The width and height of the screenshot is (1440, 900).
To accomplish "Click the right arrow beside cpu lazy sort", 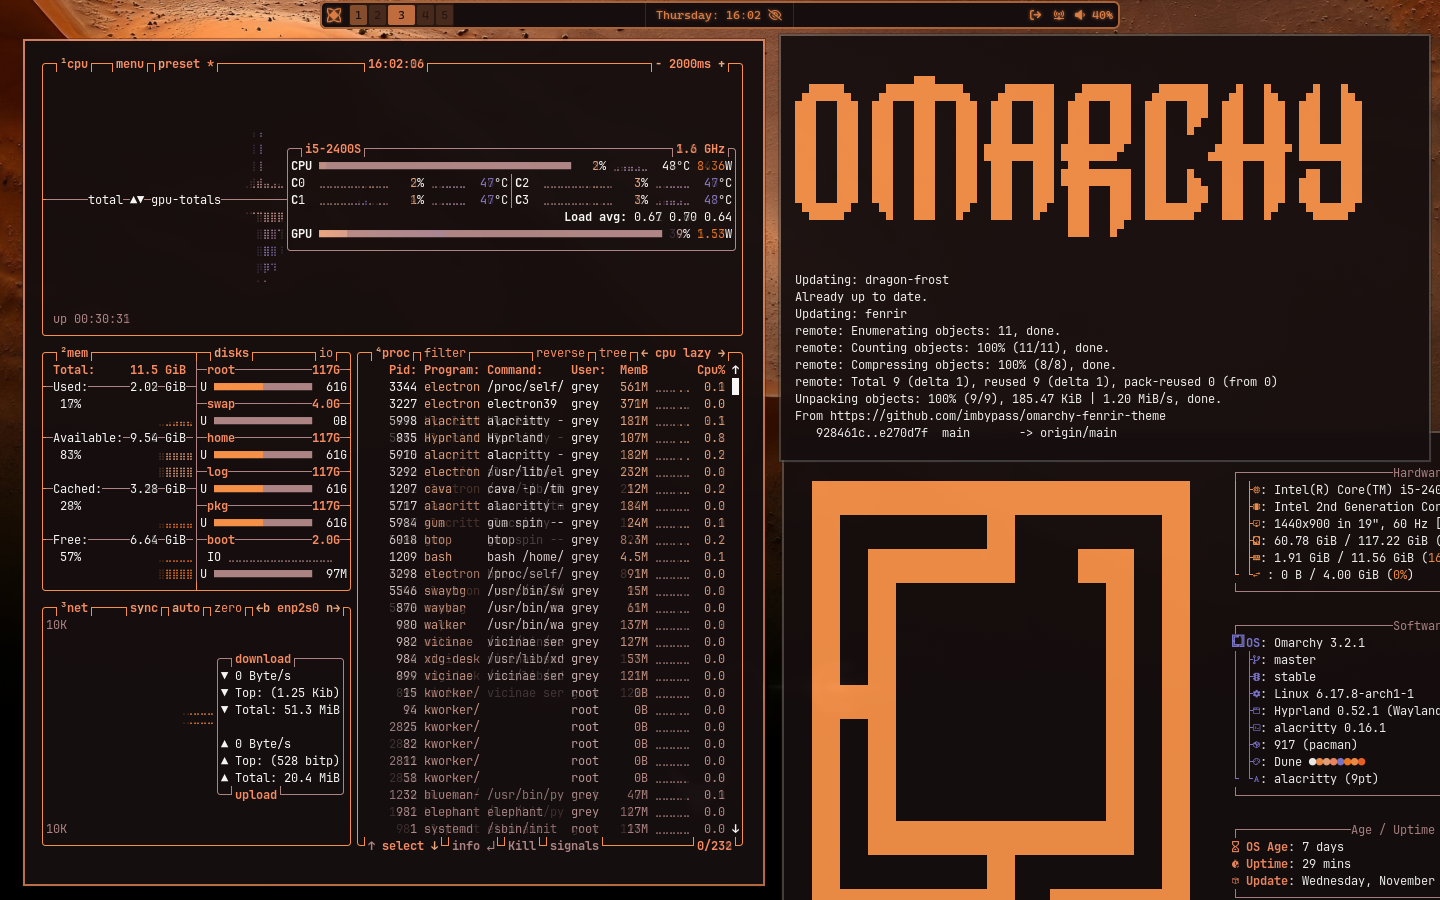I will [723, 353].
